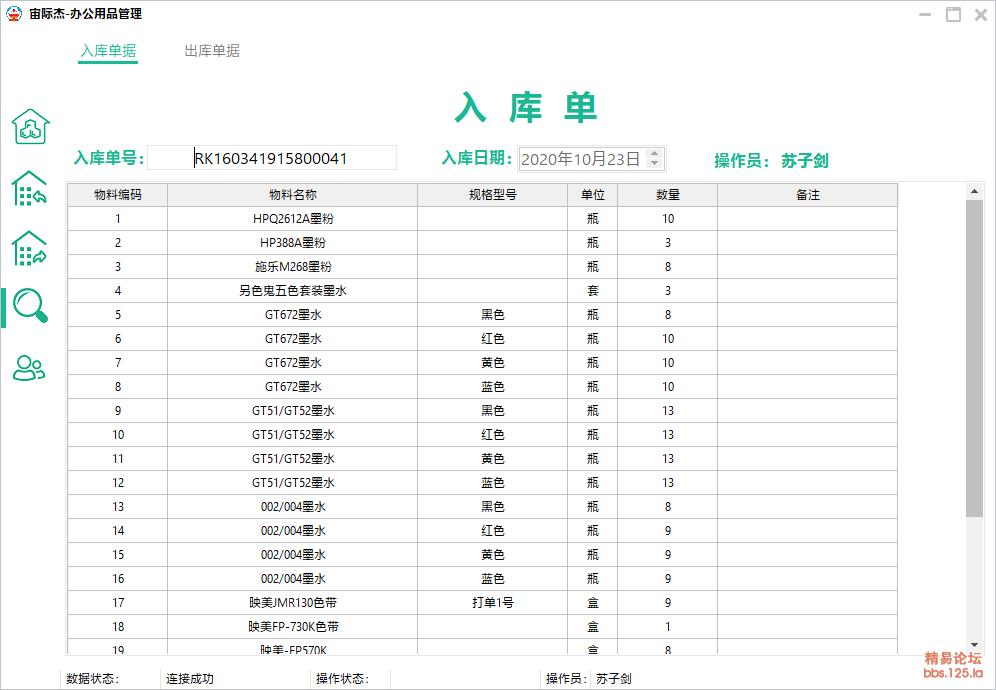Image resolution: width=996 pixels, height=690 pixels.
Task: Select 蓝色 spec cell in row 16
Action: point(492,579)
